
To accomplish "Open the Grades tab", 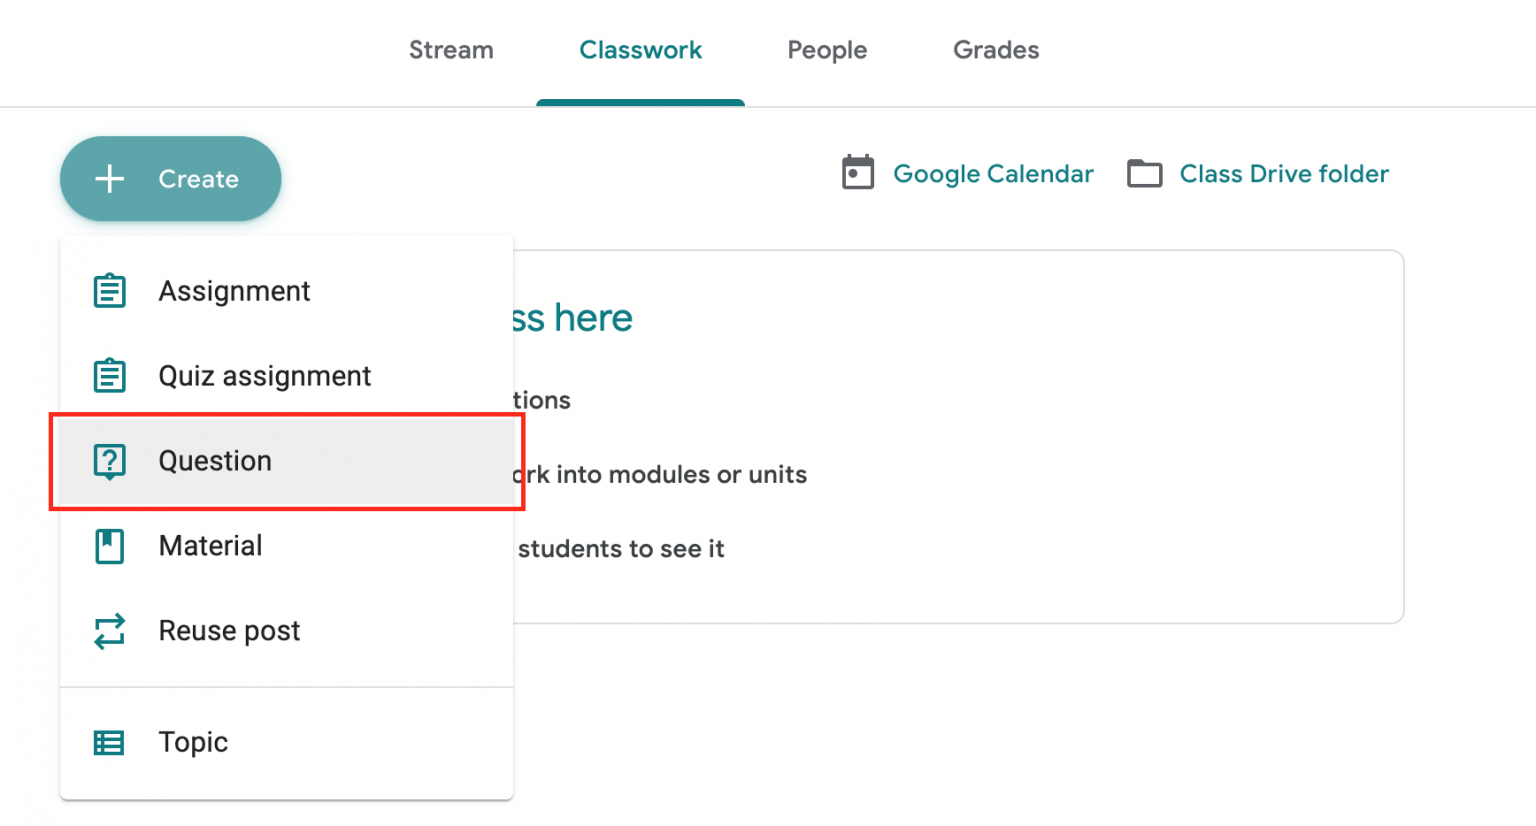I will [996, 50].
